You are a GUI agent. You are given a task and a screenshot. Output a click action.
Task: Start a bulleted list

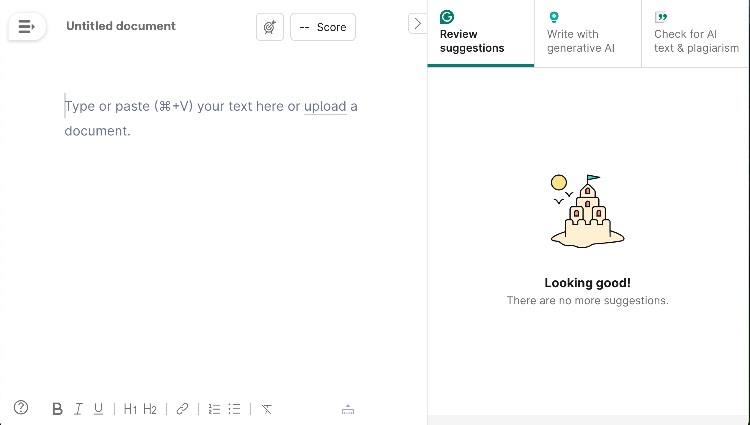(x=234, y=409)
